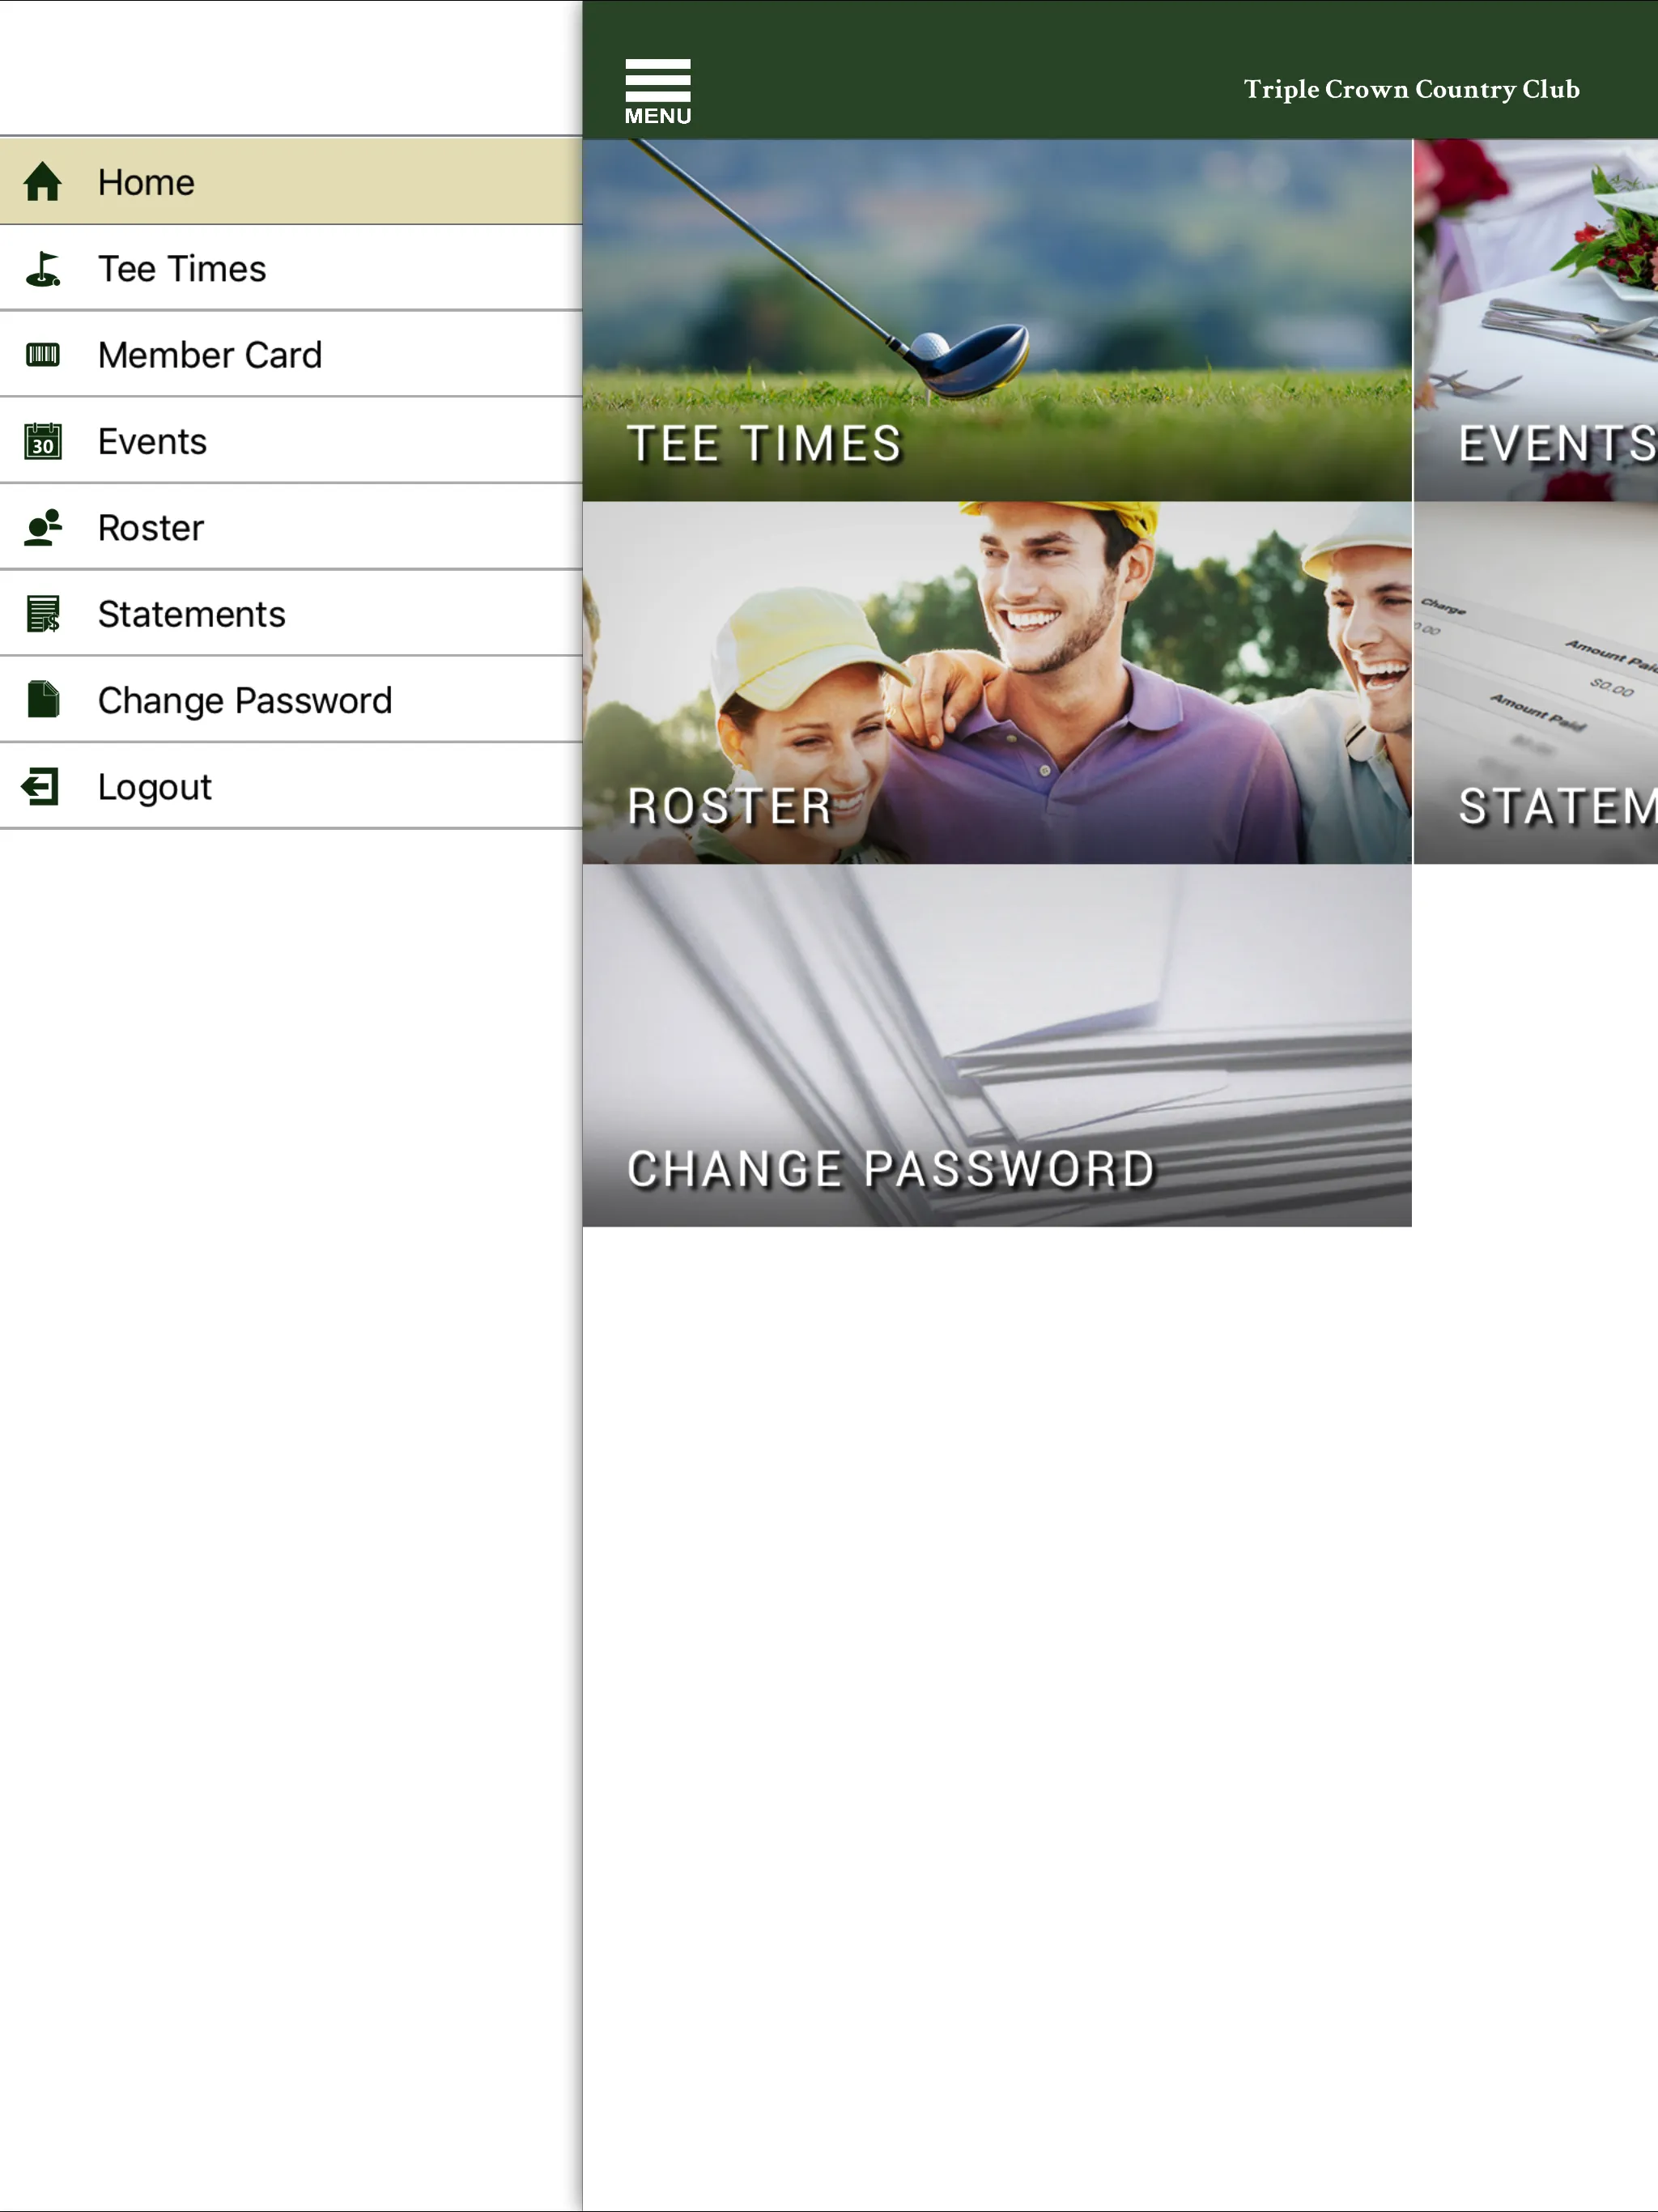Expand the EVENTS section

[1540, 322]
